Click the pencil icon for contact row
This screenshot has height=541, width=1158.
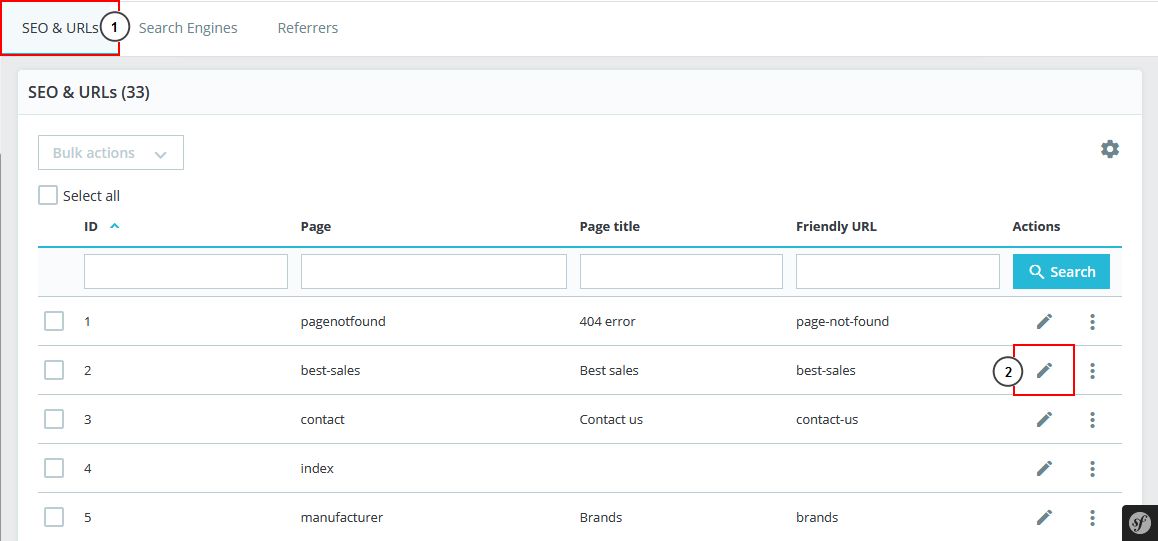tap(1044, 419)
